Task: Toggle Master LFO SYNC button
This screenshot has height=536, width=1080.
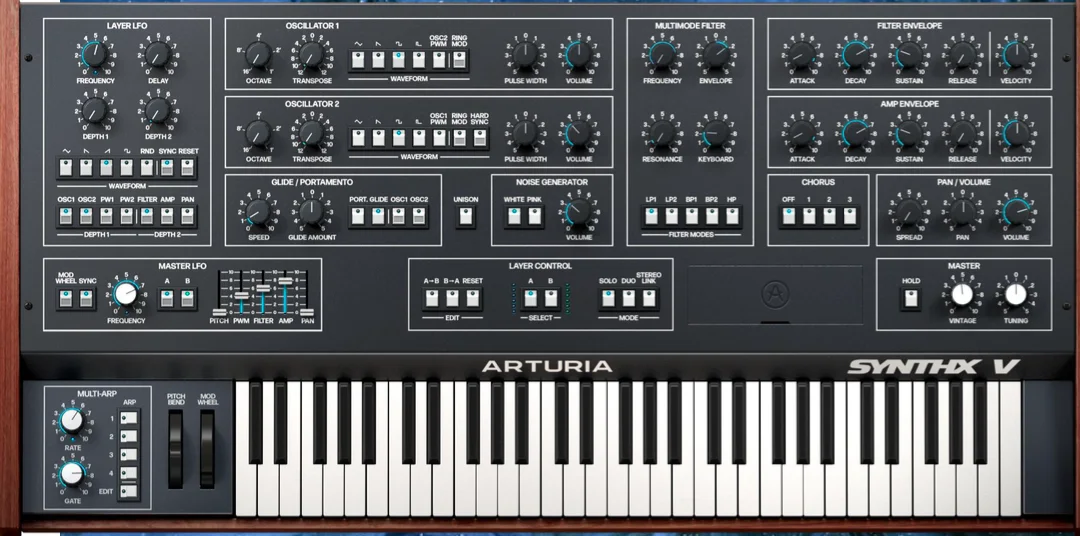Action: pos(86,299)
